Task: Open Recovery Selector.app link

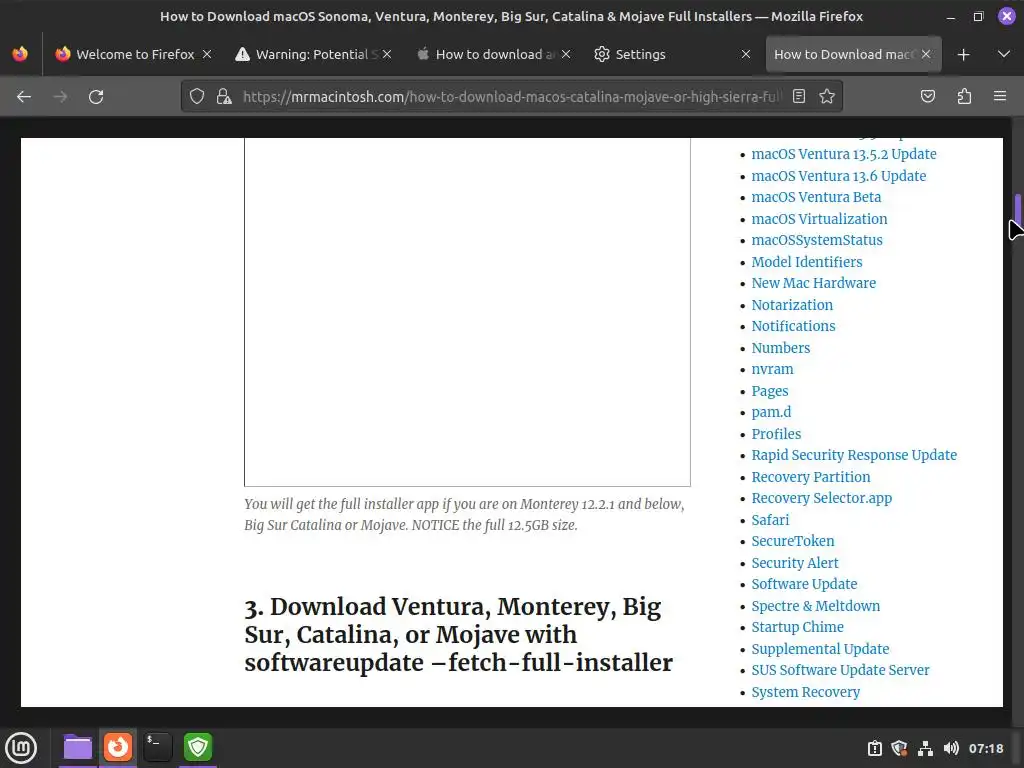Action: pos(822,498)
